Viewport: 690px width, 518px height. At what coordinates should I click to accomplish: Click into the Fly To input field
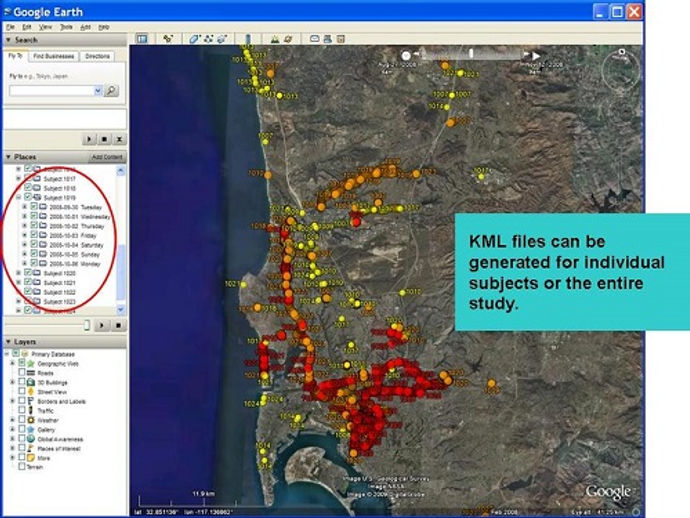(51, 91)
